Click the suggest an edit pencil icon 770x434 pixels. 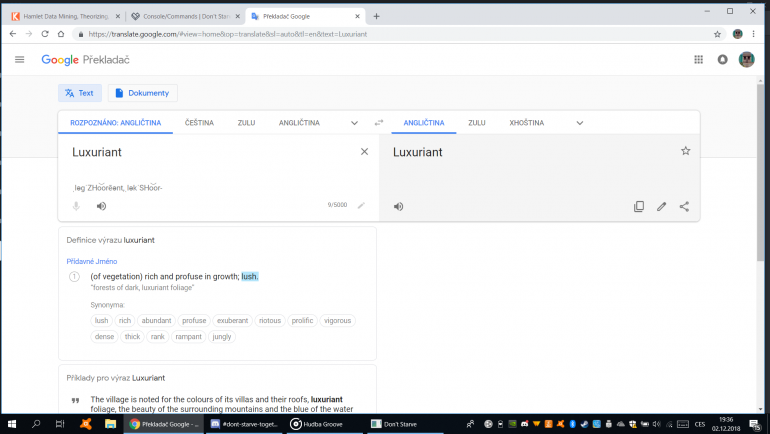point(661,206)
